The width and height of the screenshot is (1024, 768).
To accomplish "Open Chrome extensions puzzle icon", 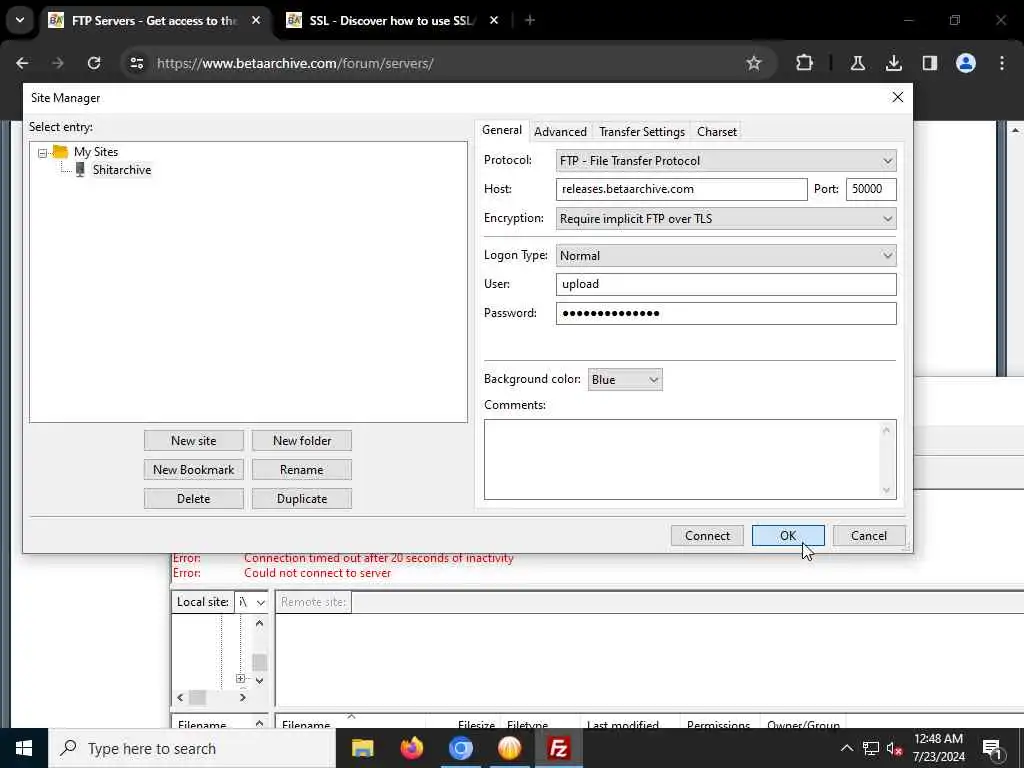I will point(804,63).
